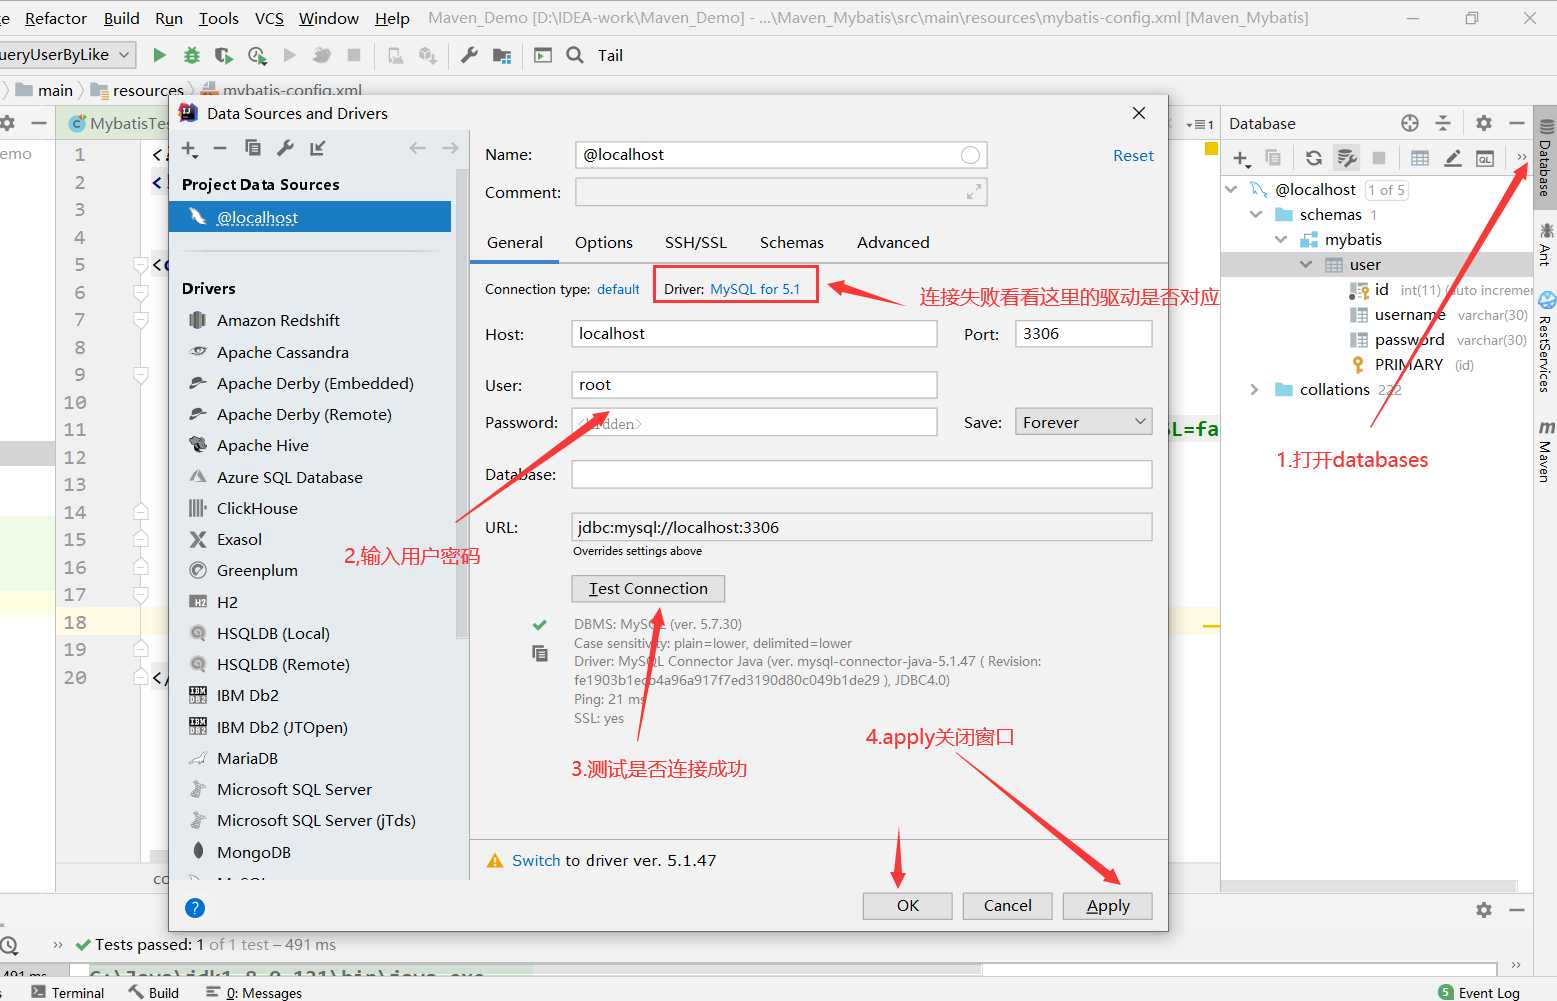Viewport: 1557px width, 1001px height.
Task: Open the VCS menu
Action: (269, 18)
